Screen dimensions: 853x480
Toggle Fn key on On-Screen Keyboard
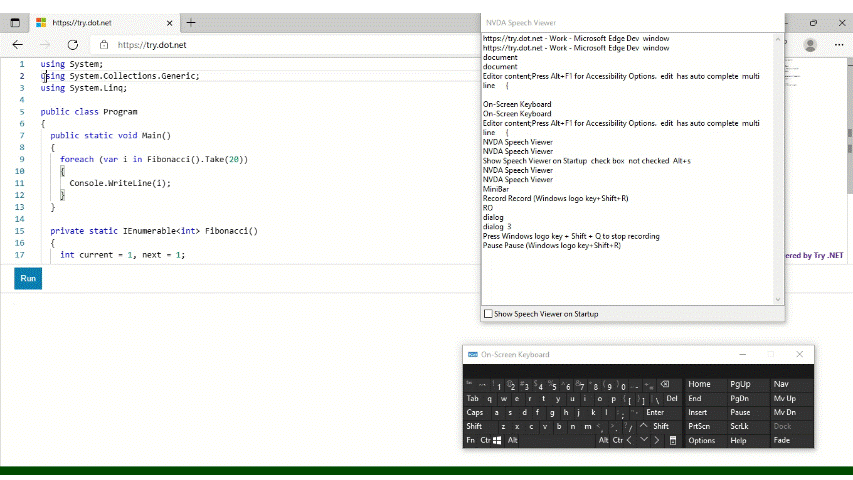pos(471,441)
